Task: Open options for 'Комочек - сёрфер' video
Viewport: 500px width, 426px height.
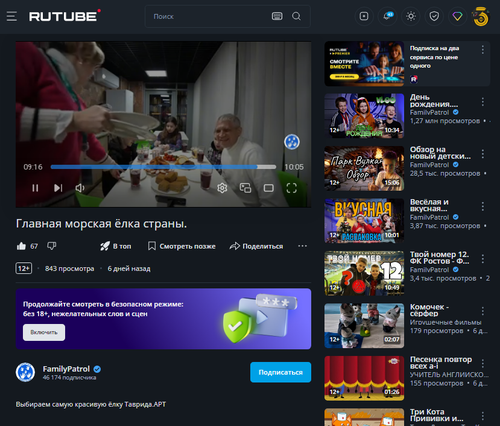Action: (x=483, y=311)
